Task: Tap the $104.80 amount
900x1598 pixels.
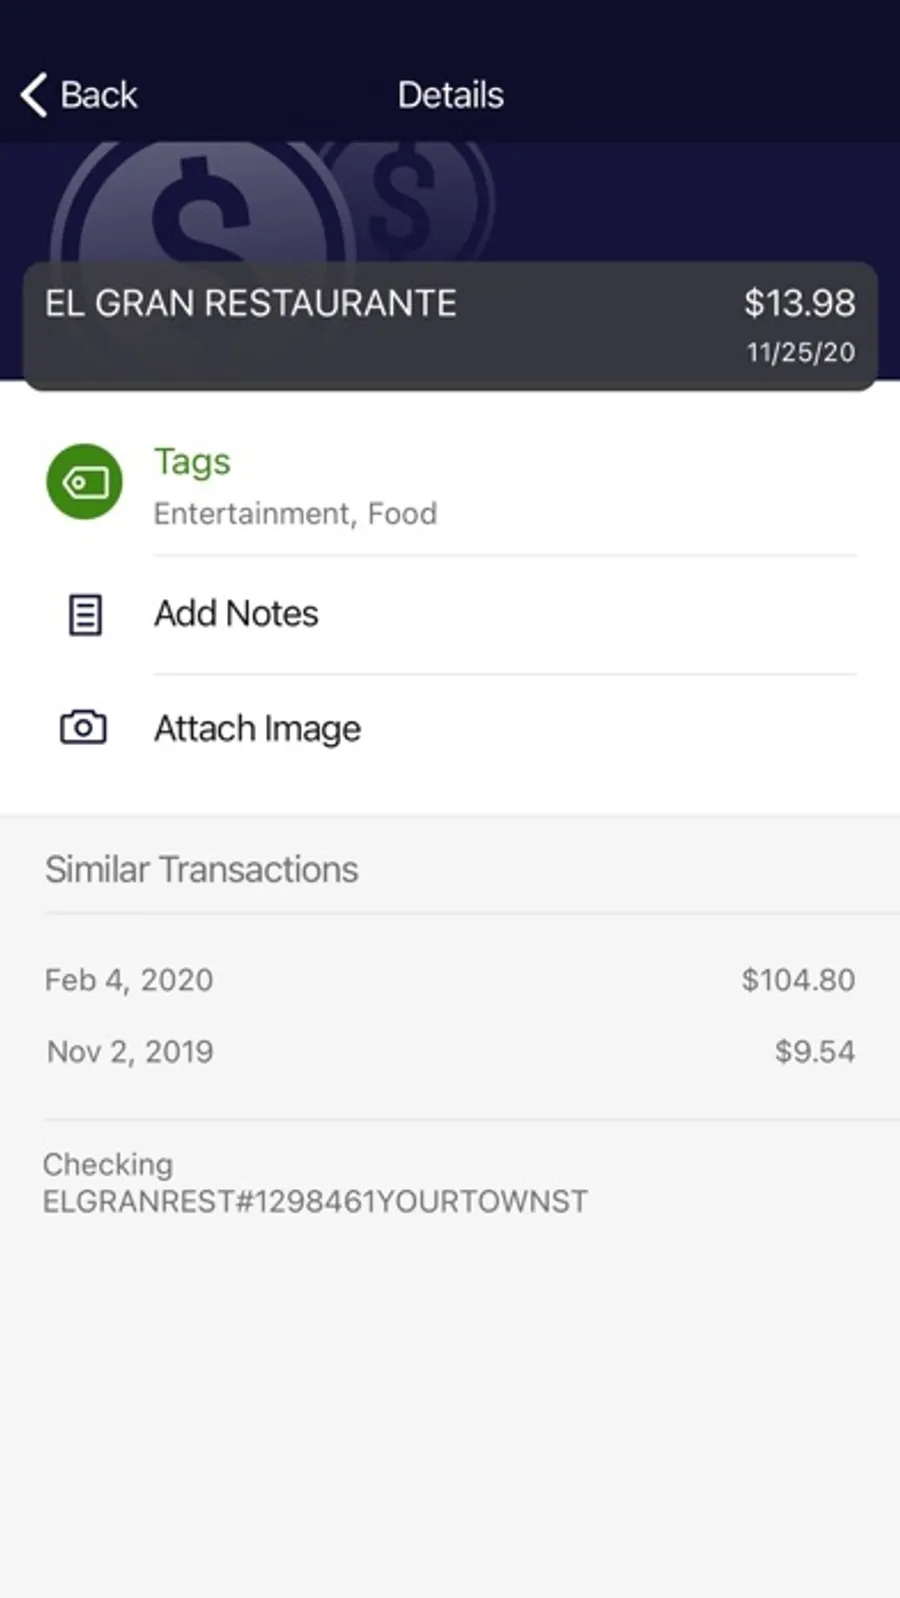Action: tap(798, 980)
